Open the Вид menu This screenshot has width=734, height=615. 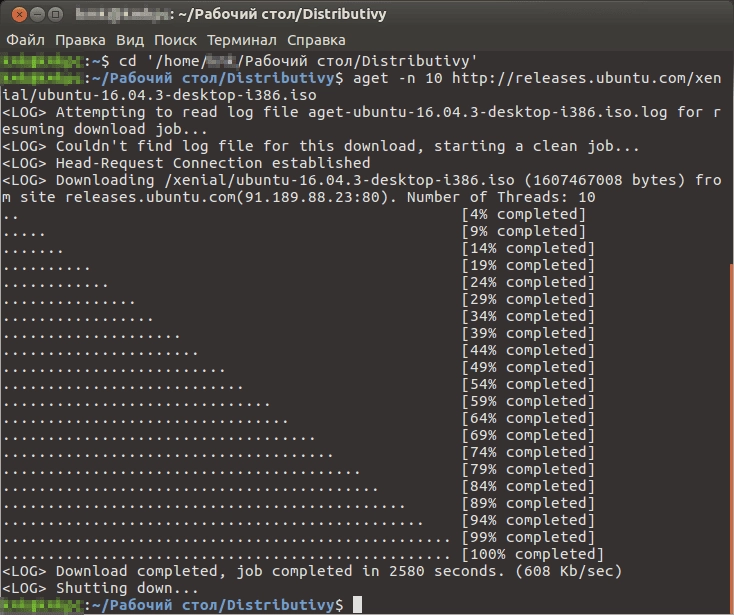coord(130,40)
